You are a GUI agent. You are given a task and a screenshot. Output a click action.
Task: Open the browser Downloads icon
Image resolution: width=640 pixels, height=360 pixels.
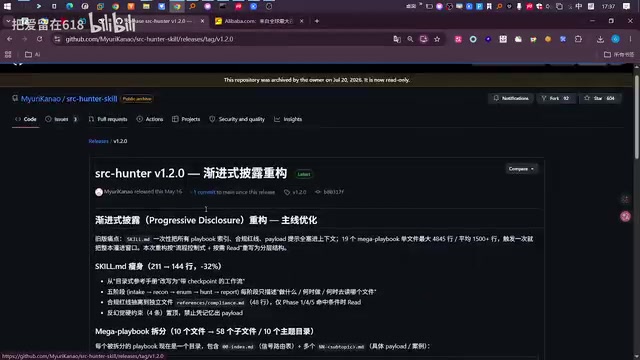pyautogui.click(x=600, y=39)
